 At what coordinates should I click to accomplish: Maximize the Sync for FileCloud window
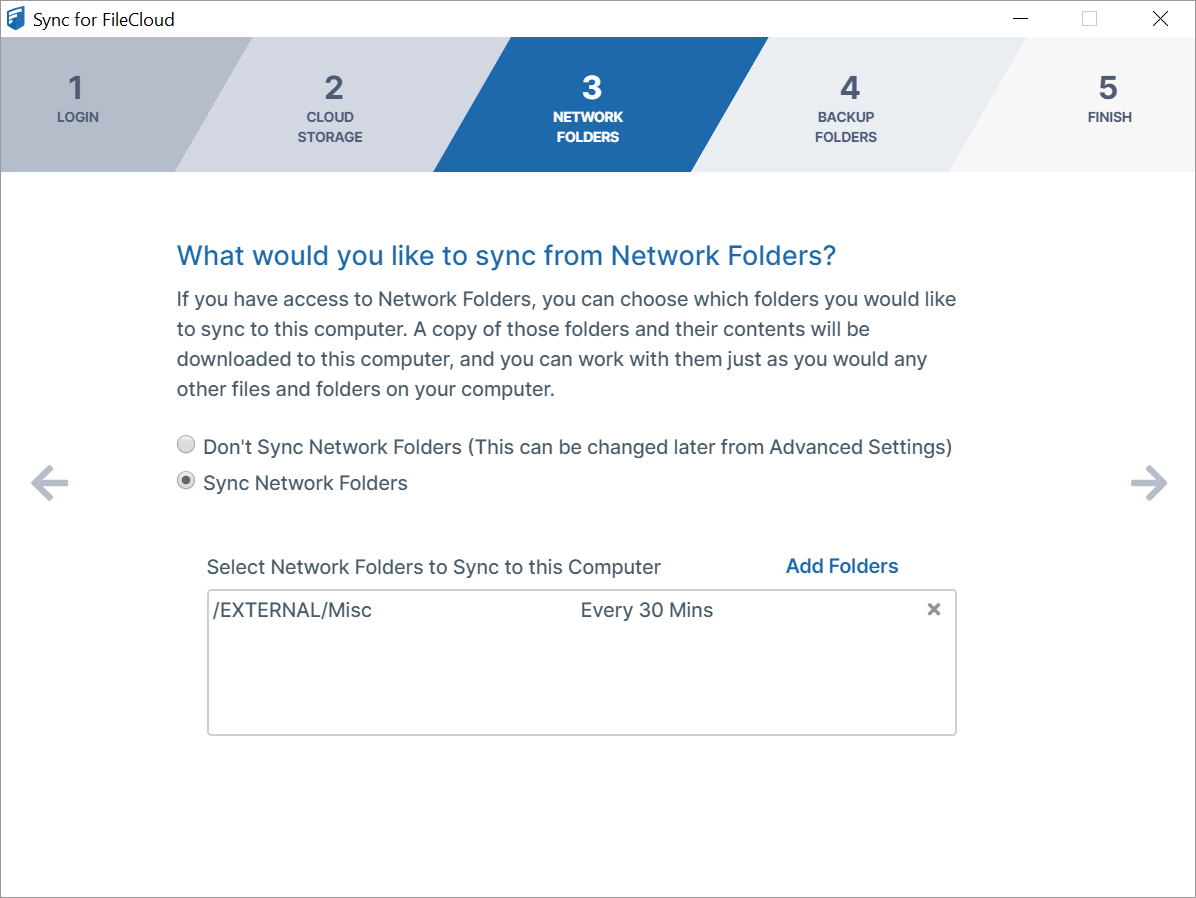(1089, 19)
